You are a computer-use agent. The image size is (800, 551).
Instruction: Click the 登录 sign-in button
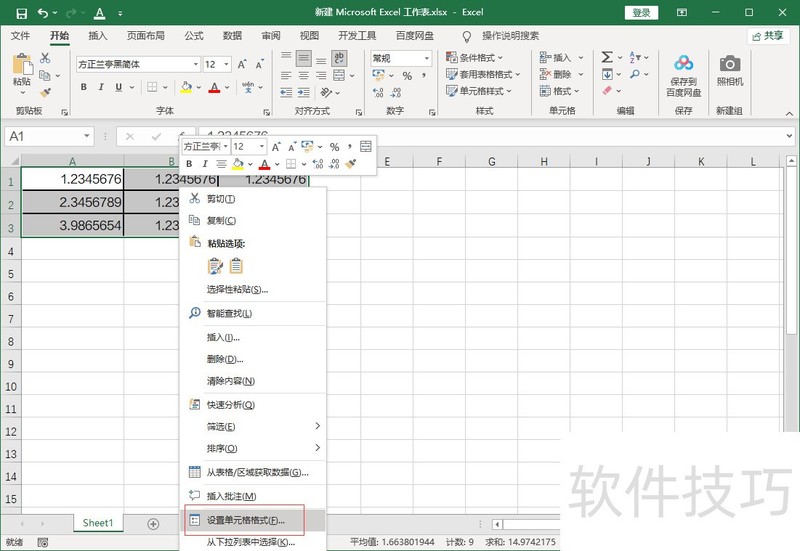coord(641,13)
